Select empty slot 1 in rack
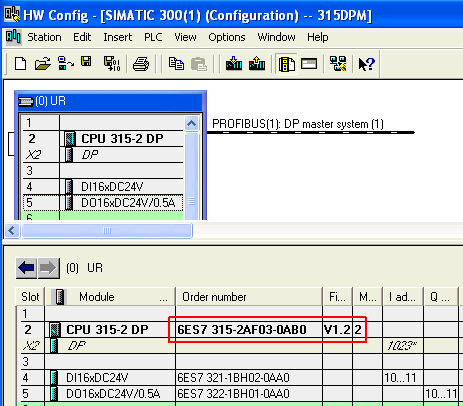Screen dimensions: 463x406 [103, 123]
